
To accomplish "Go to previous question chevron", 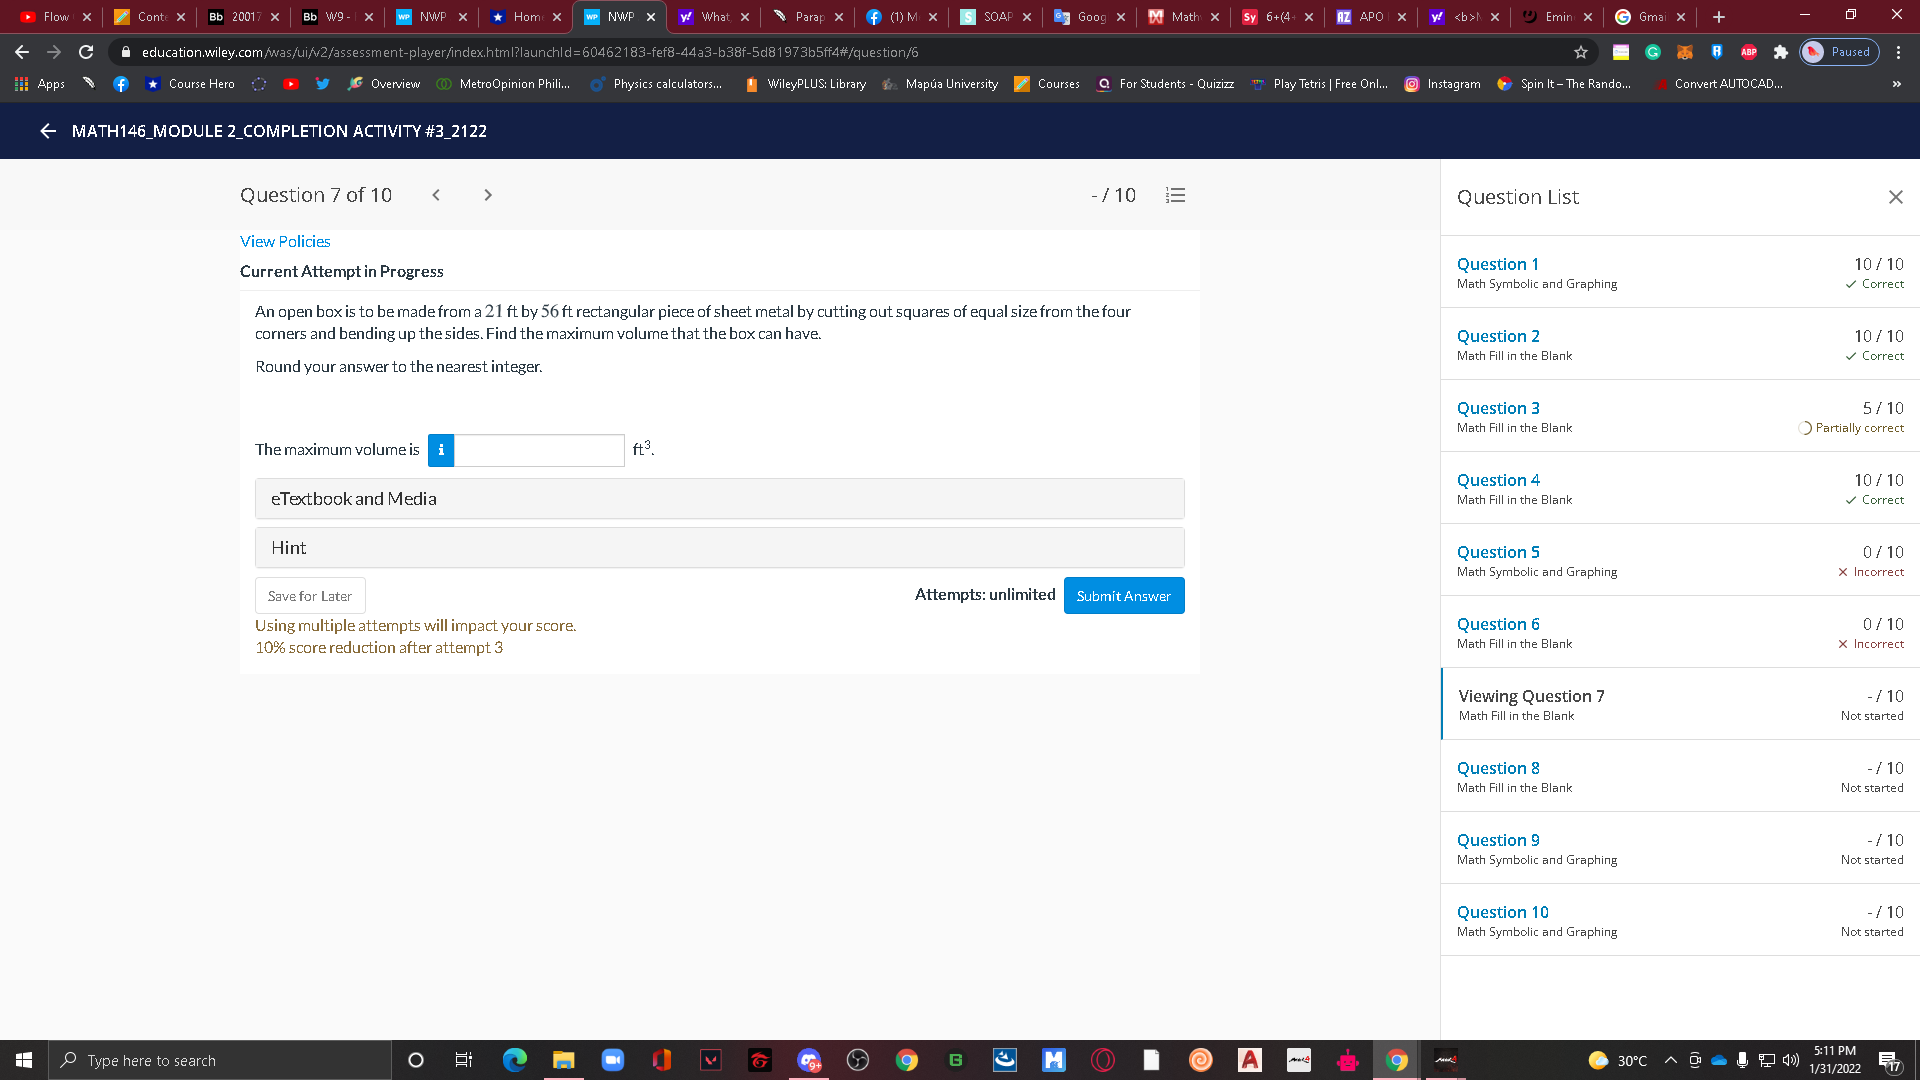I will (436, 195).
